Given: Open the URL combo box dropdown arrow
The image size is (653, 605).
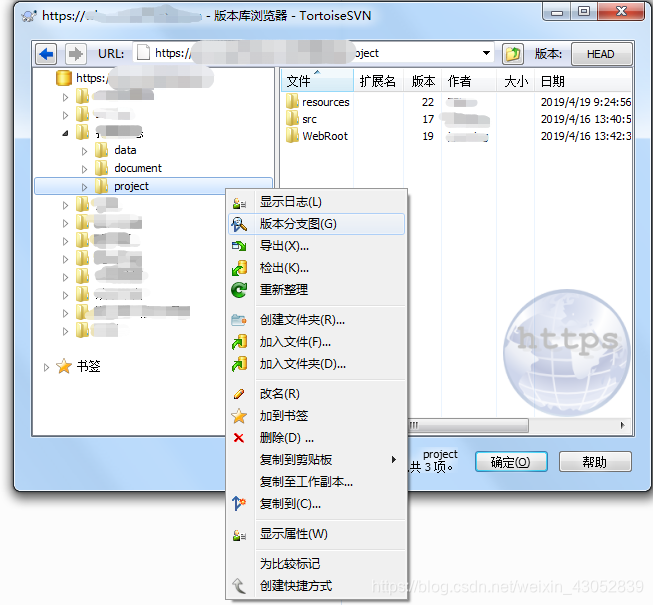Looking at the screenshot, I should pyautogui.click(x=486, y=53).
